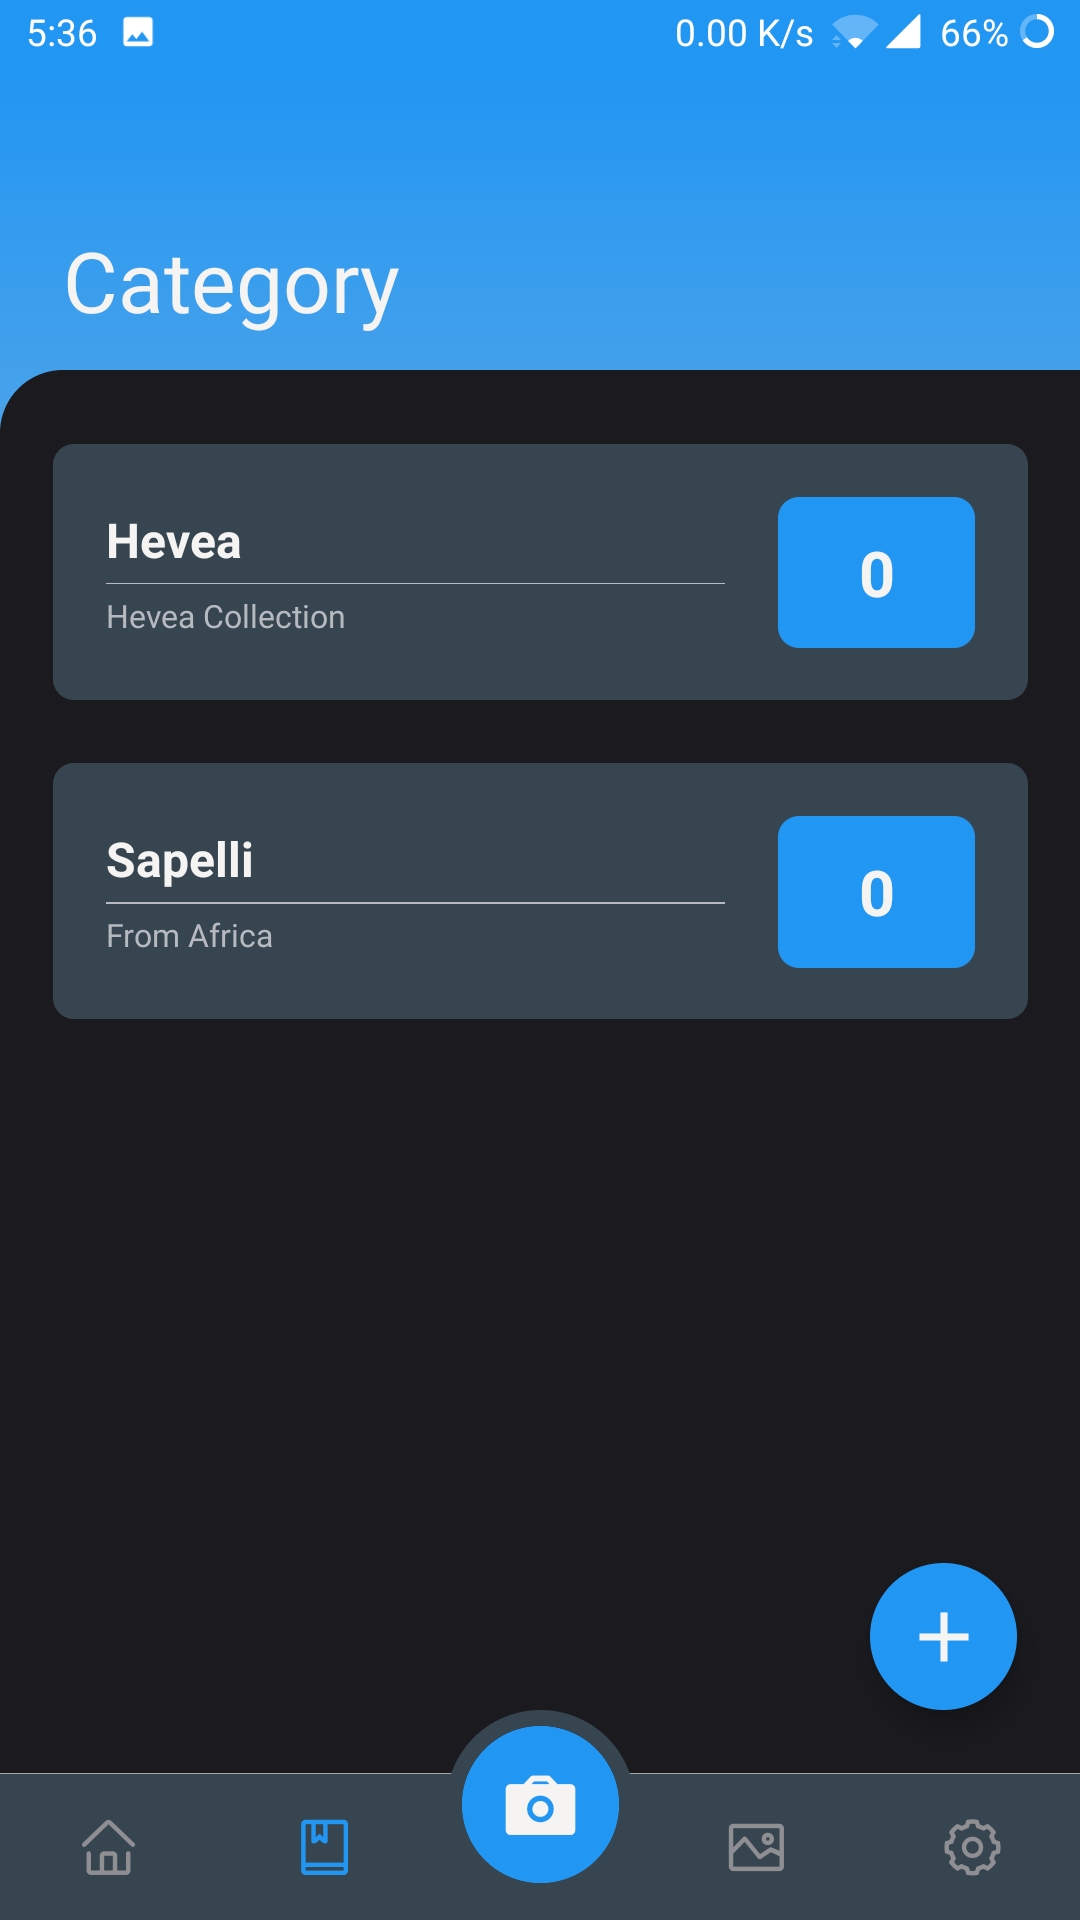Tap the cellular signal icon
Image resolution: width=1080 pixels, height=1920 pixels.
903,32
